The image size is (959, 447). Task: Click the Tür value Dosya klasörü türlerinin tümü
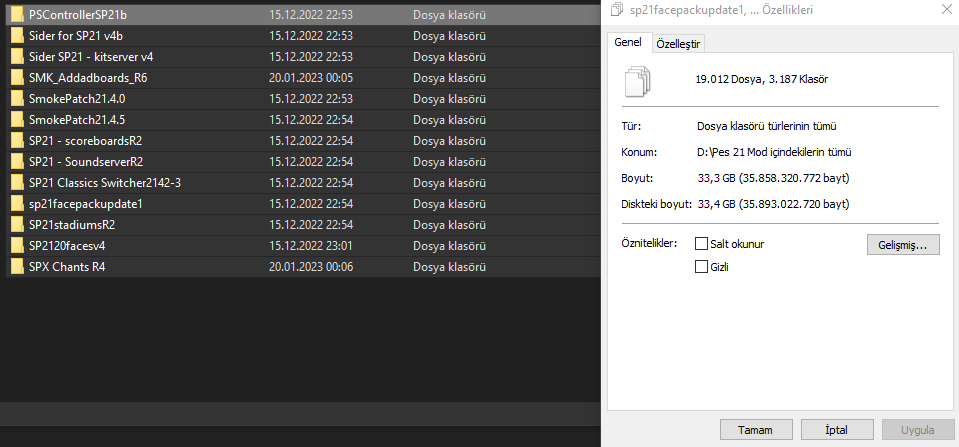766,127
